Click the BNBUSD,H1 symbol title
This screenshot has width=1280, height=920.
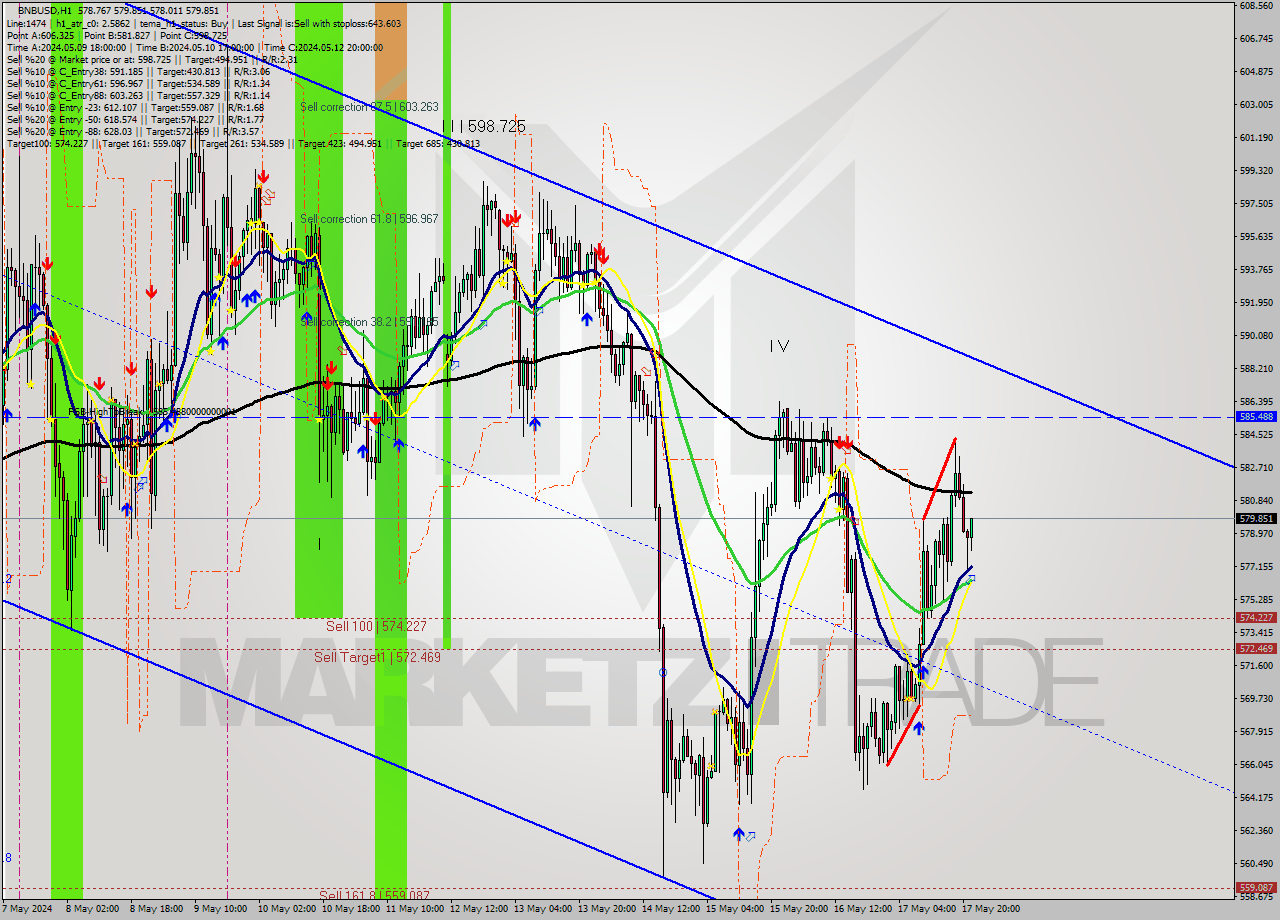point(44,9)
